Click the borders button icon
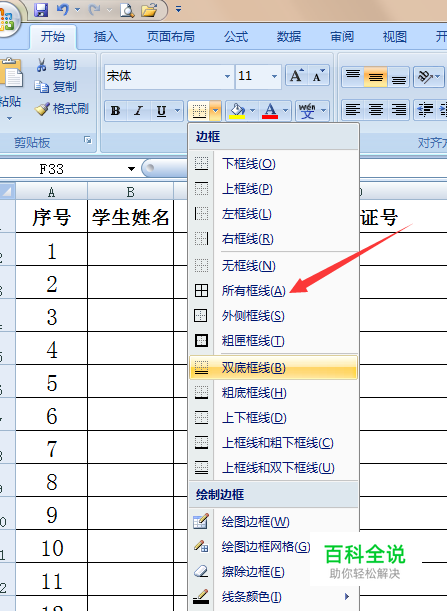 [x=199, y=111]
